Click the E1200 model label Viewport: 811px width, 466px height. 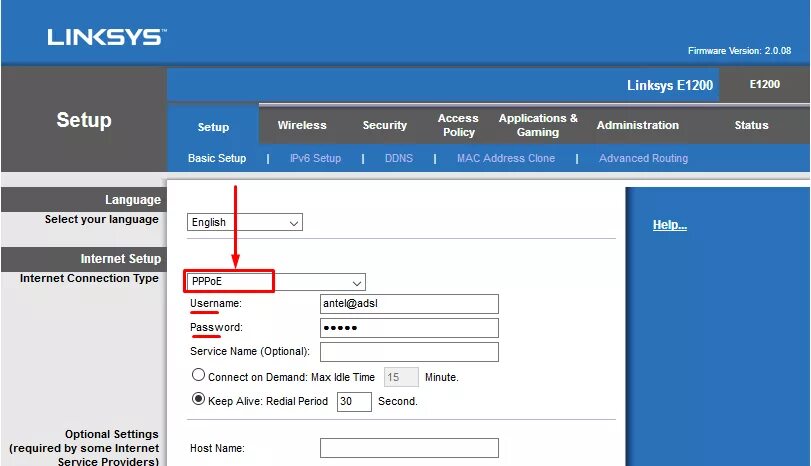pyautogui.click(x=765, y=84)
